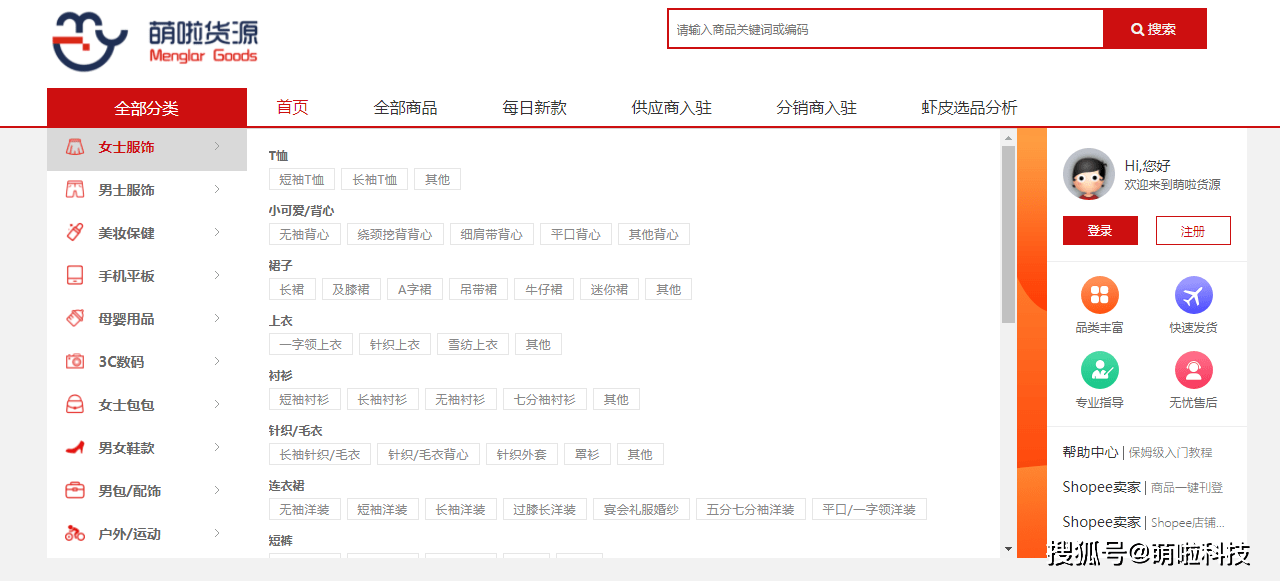The width and height of the screenshot is (1280, 581).
Task: Expand the 女士包包 submenu chevron
Action: (x=217, y=405)
